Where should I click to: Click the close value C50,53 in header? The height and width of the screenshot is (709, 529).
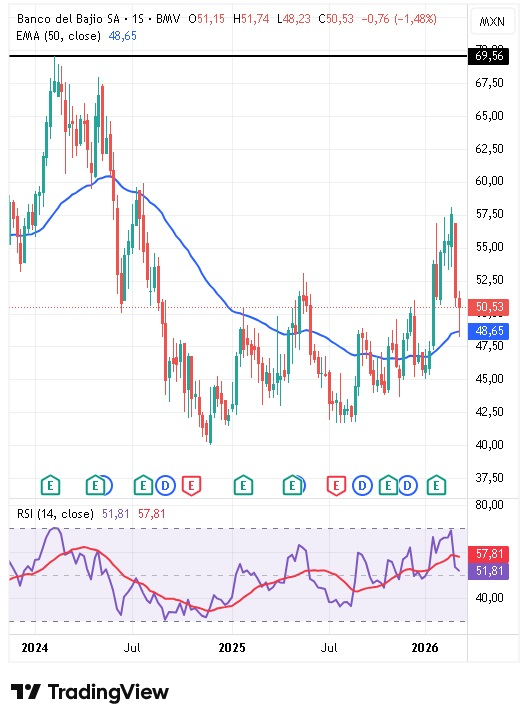click(336, 19)
